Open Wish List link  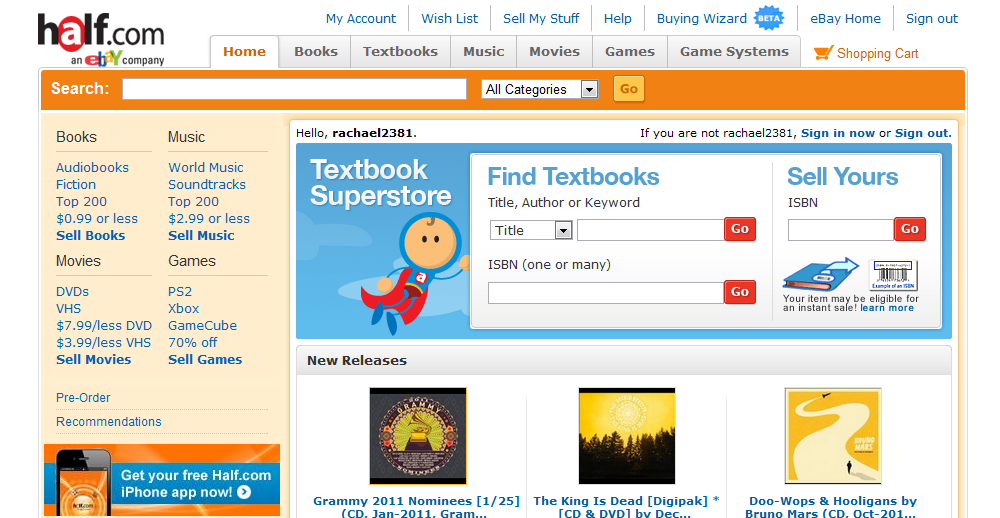(450, 18)
